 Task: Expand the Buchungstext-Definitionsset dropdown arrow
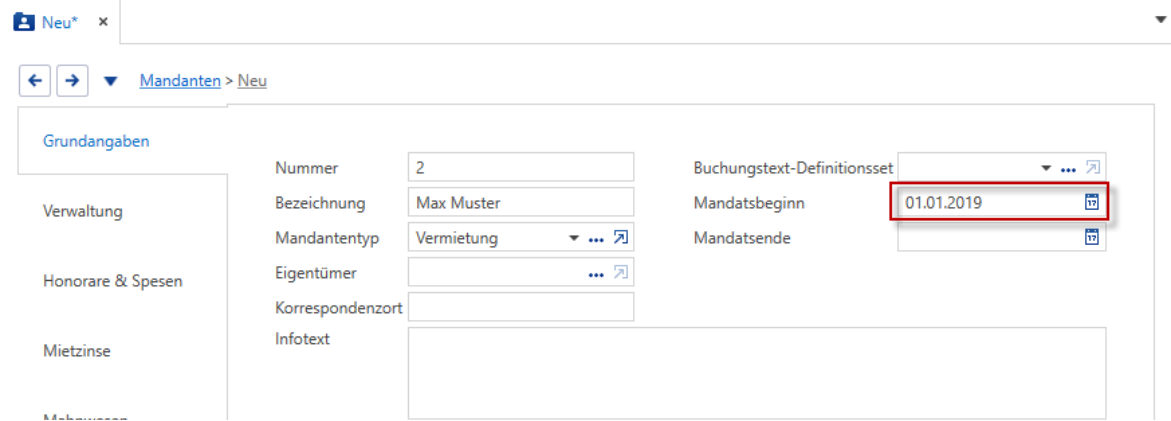point(1046,168)
